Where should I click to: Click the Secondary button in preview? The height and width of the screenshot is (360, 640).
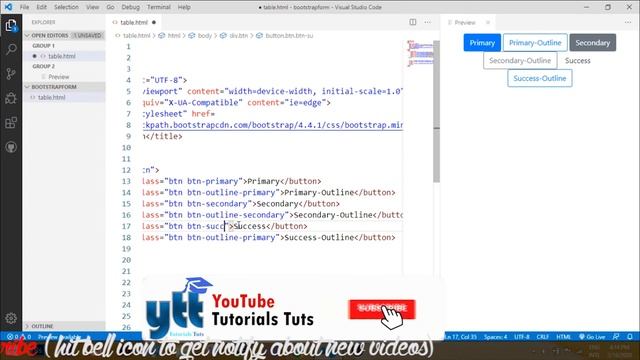pos(593,42)
